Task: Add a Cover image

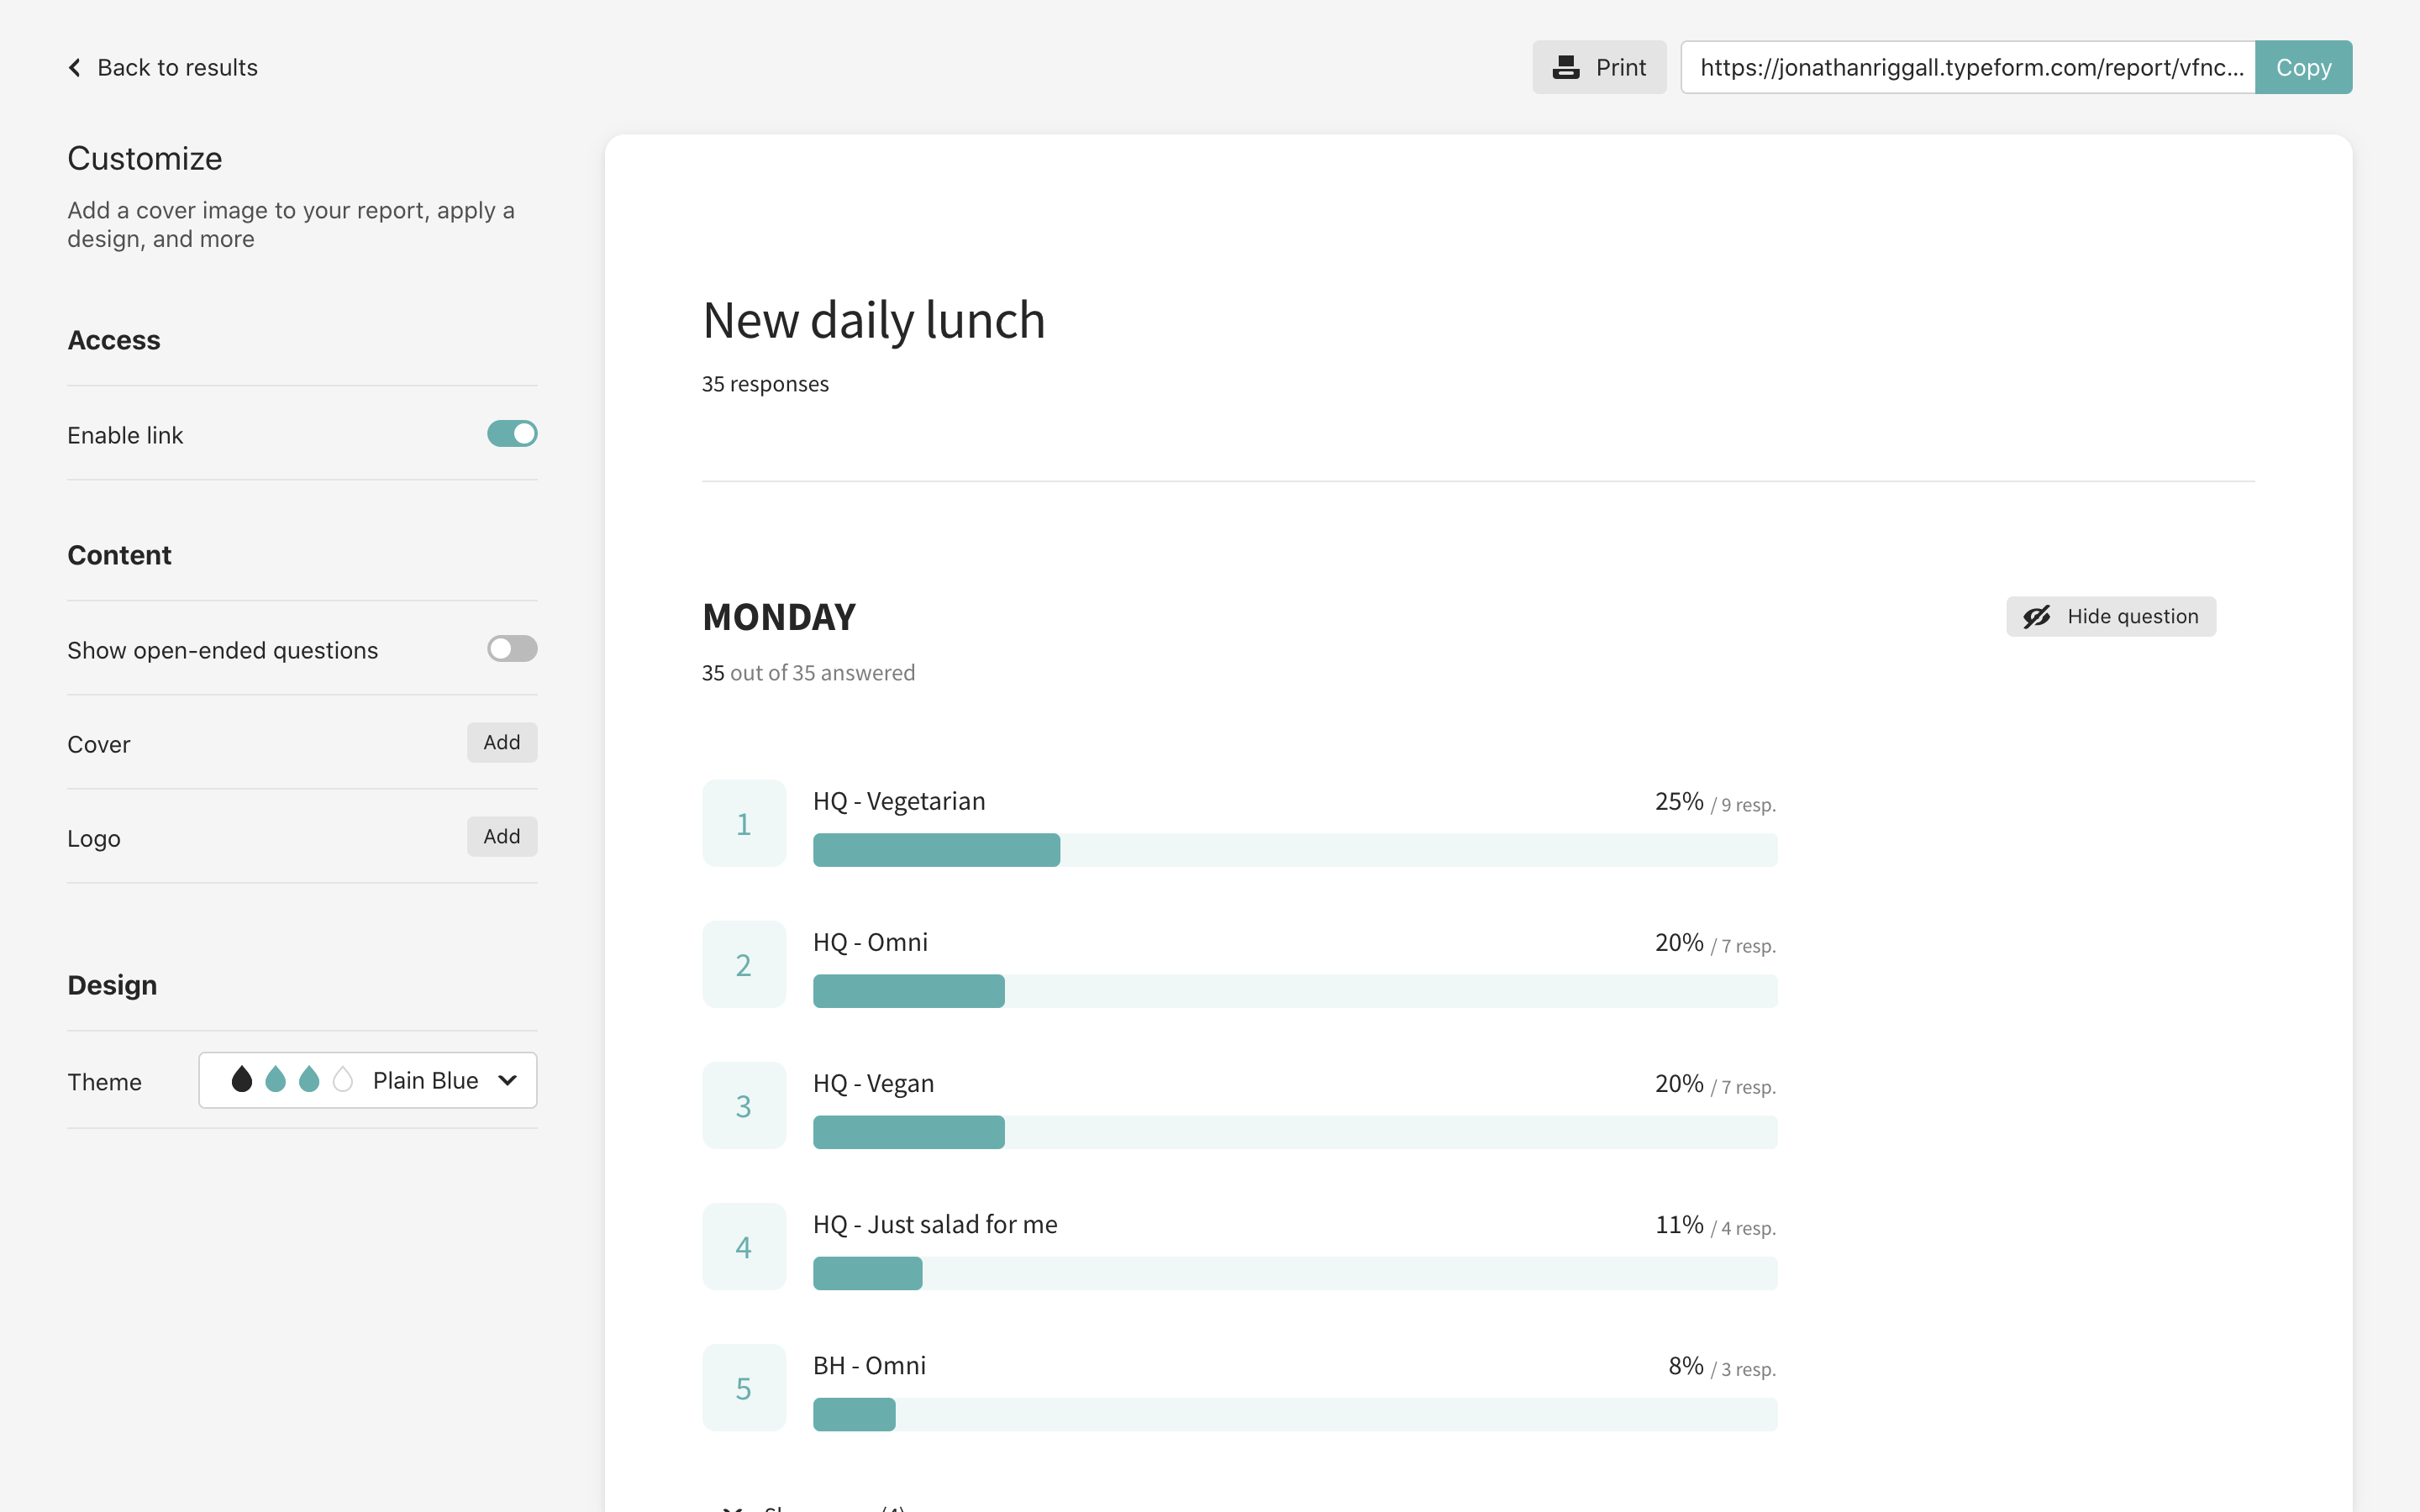Action: [x=501, y=743]
